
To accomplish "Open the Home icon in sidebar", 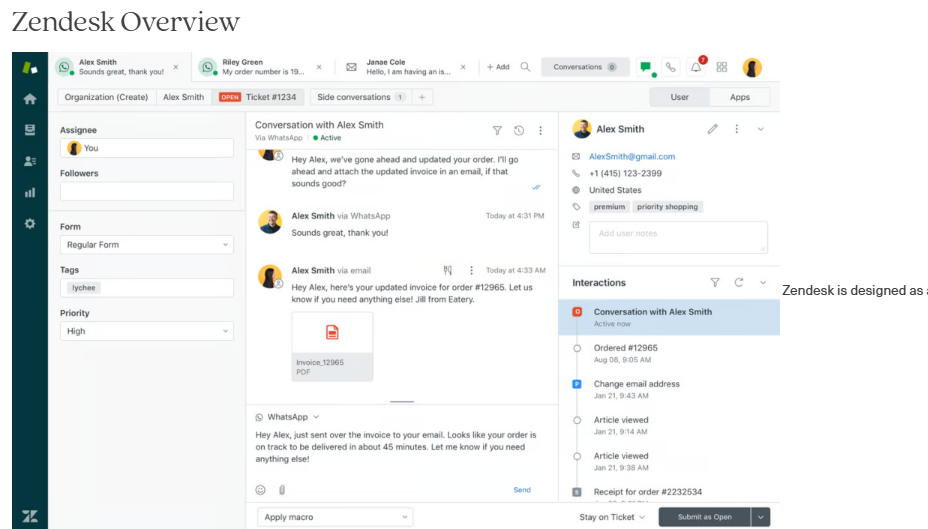I will (30, 99).
